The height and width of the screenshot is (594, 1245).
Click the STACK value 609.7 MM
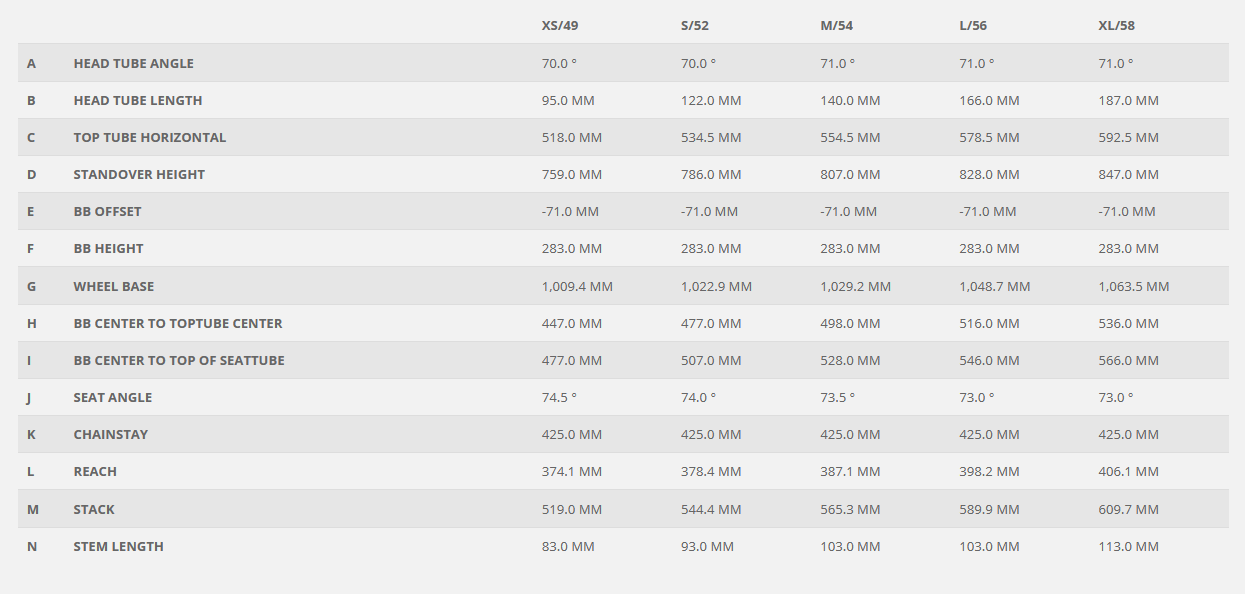click(x=1129, y=509)
